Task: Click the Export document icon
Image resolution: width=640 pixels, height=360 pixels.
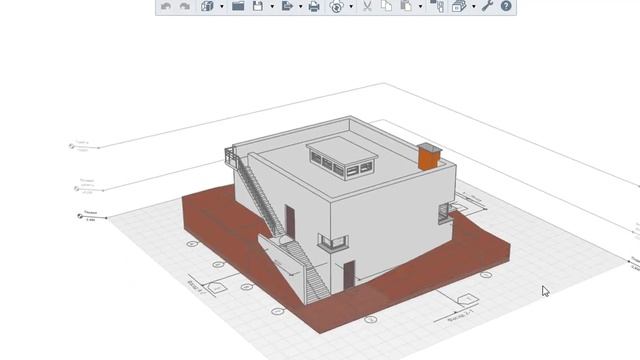Action: click(287, 6)
